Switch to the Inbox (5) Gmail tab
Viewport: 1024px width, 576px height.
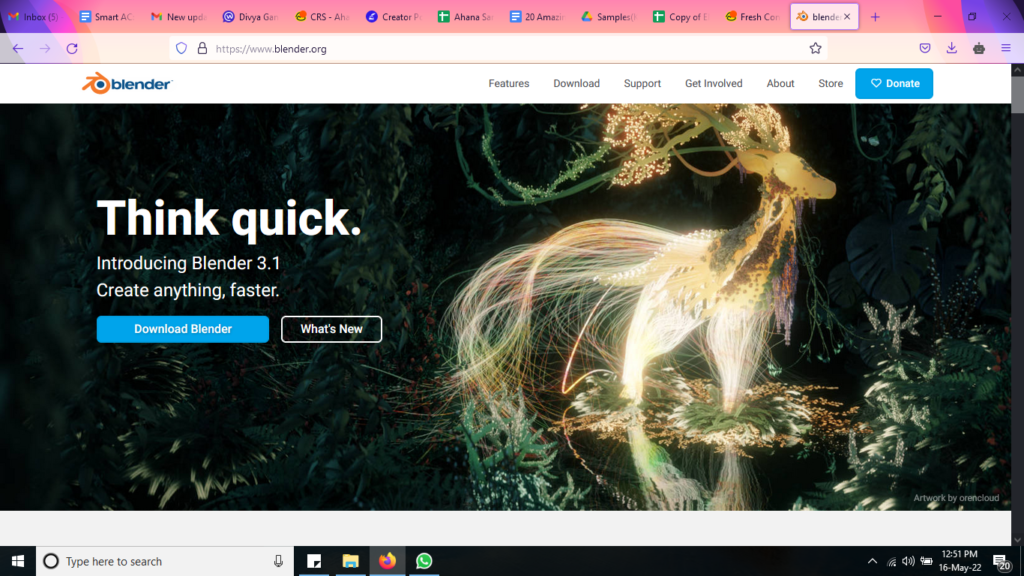pyautogui.click(x=33, y=17)
